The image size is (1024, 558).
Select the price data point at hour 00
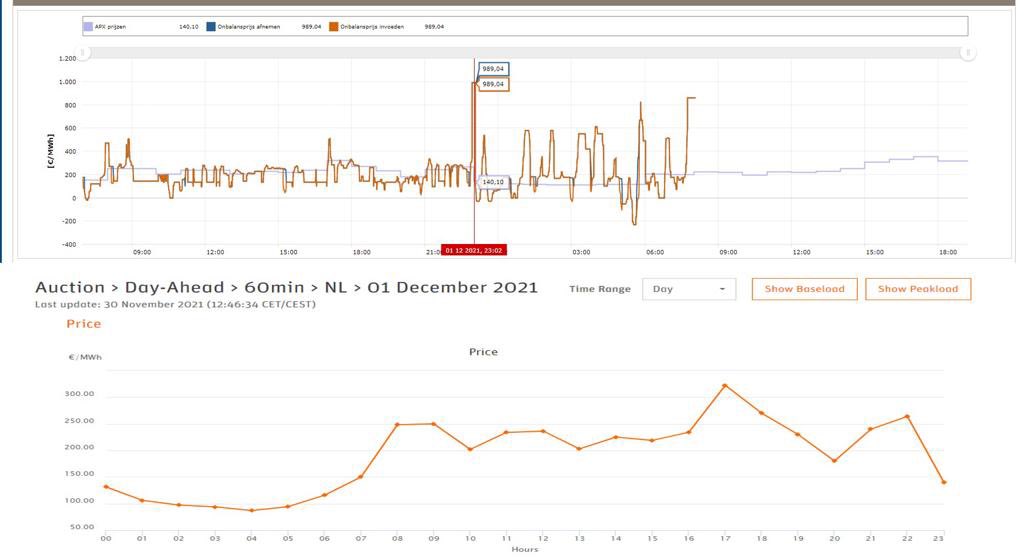[x=106, y=487]
